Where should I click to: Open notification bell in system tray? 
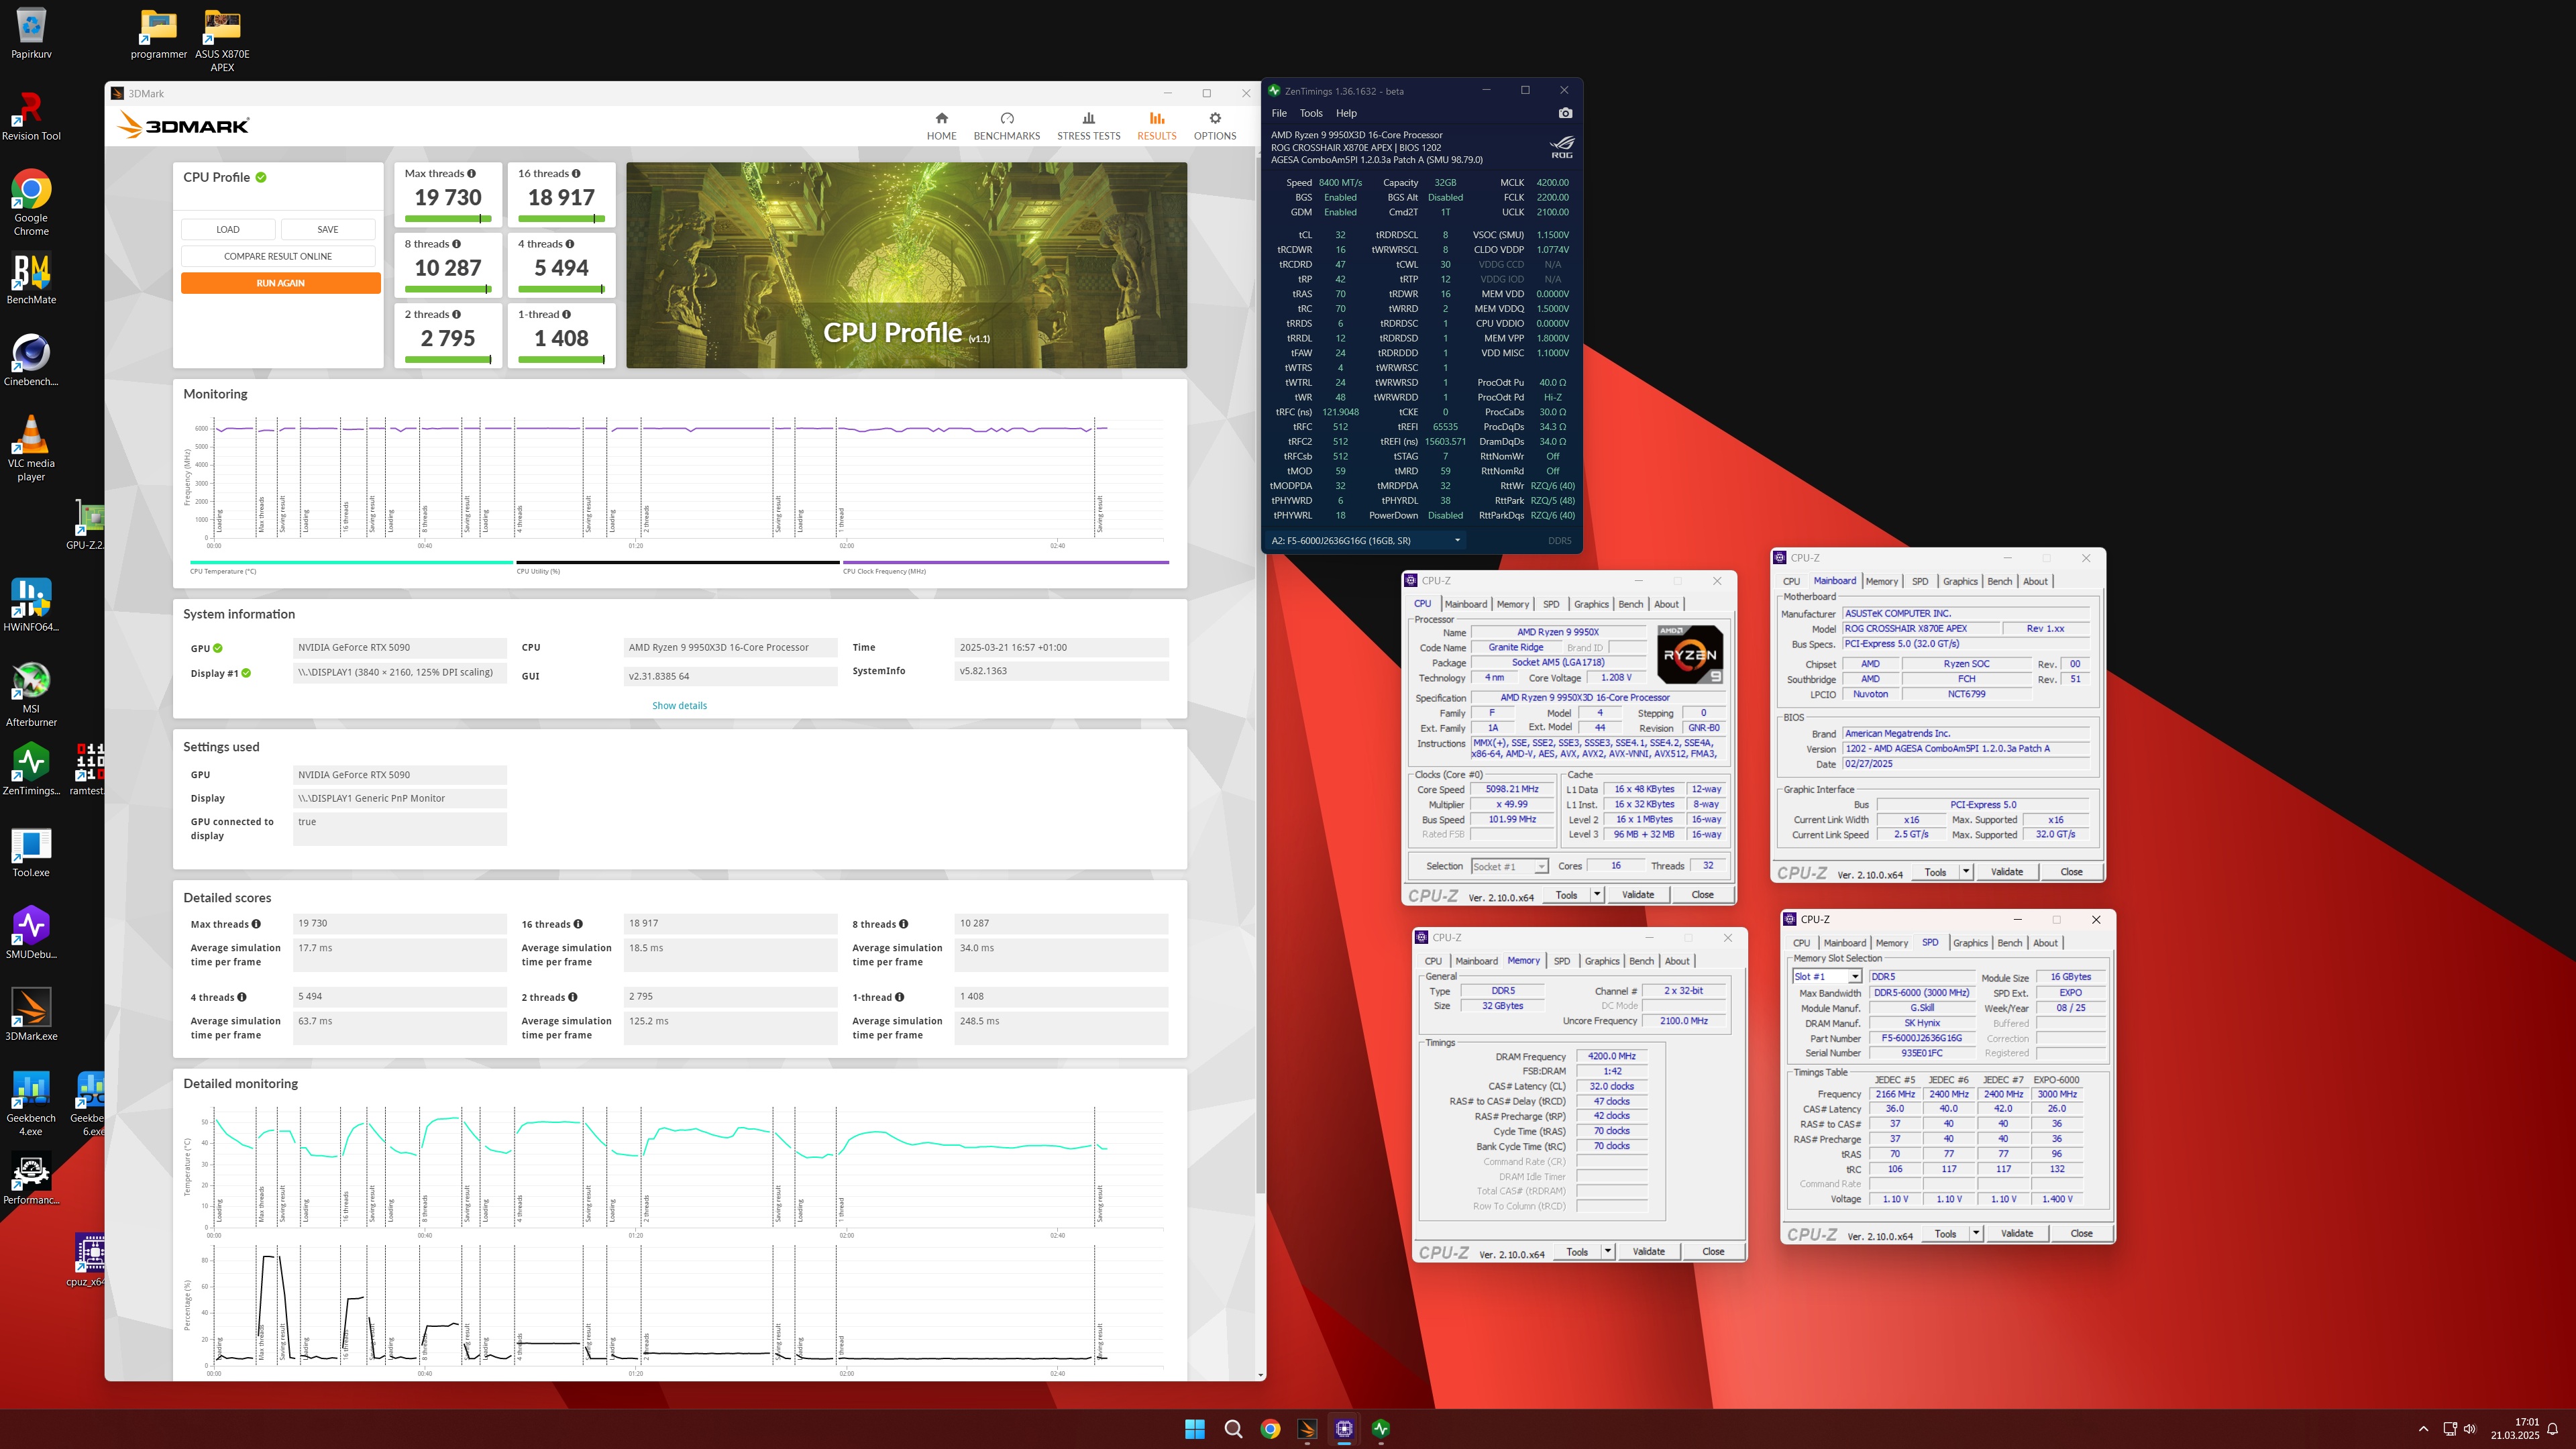[x=2553, y=1429]
